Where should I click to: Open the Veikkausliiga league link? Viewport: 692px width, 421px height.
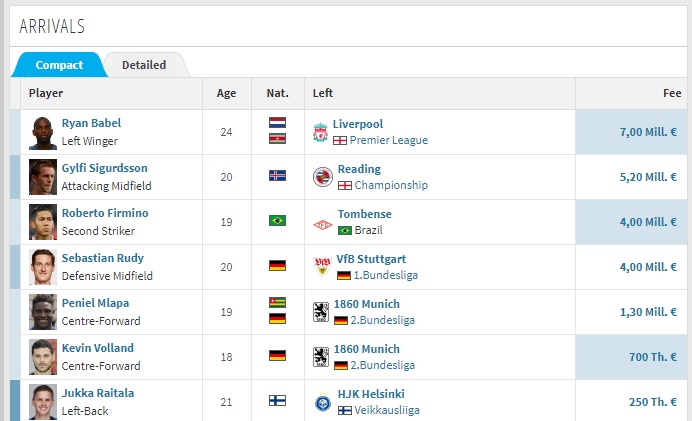[385, 410]
